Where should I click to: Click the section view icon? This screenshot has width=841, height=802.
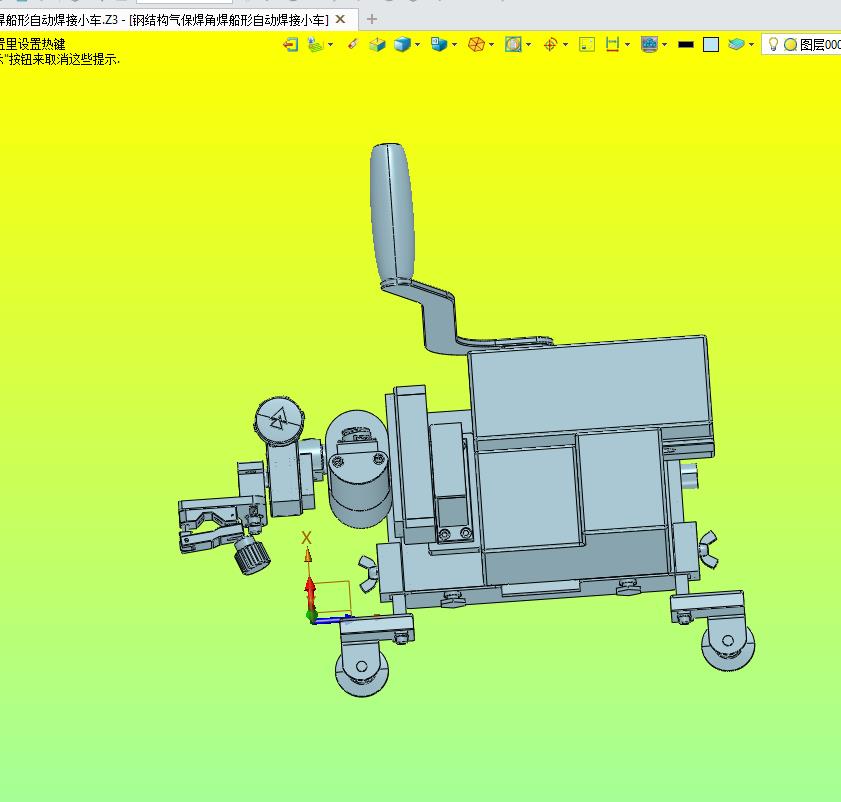(x=513, y=45)
